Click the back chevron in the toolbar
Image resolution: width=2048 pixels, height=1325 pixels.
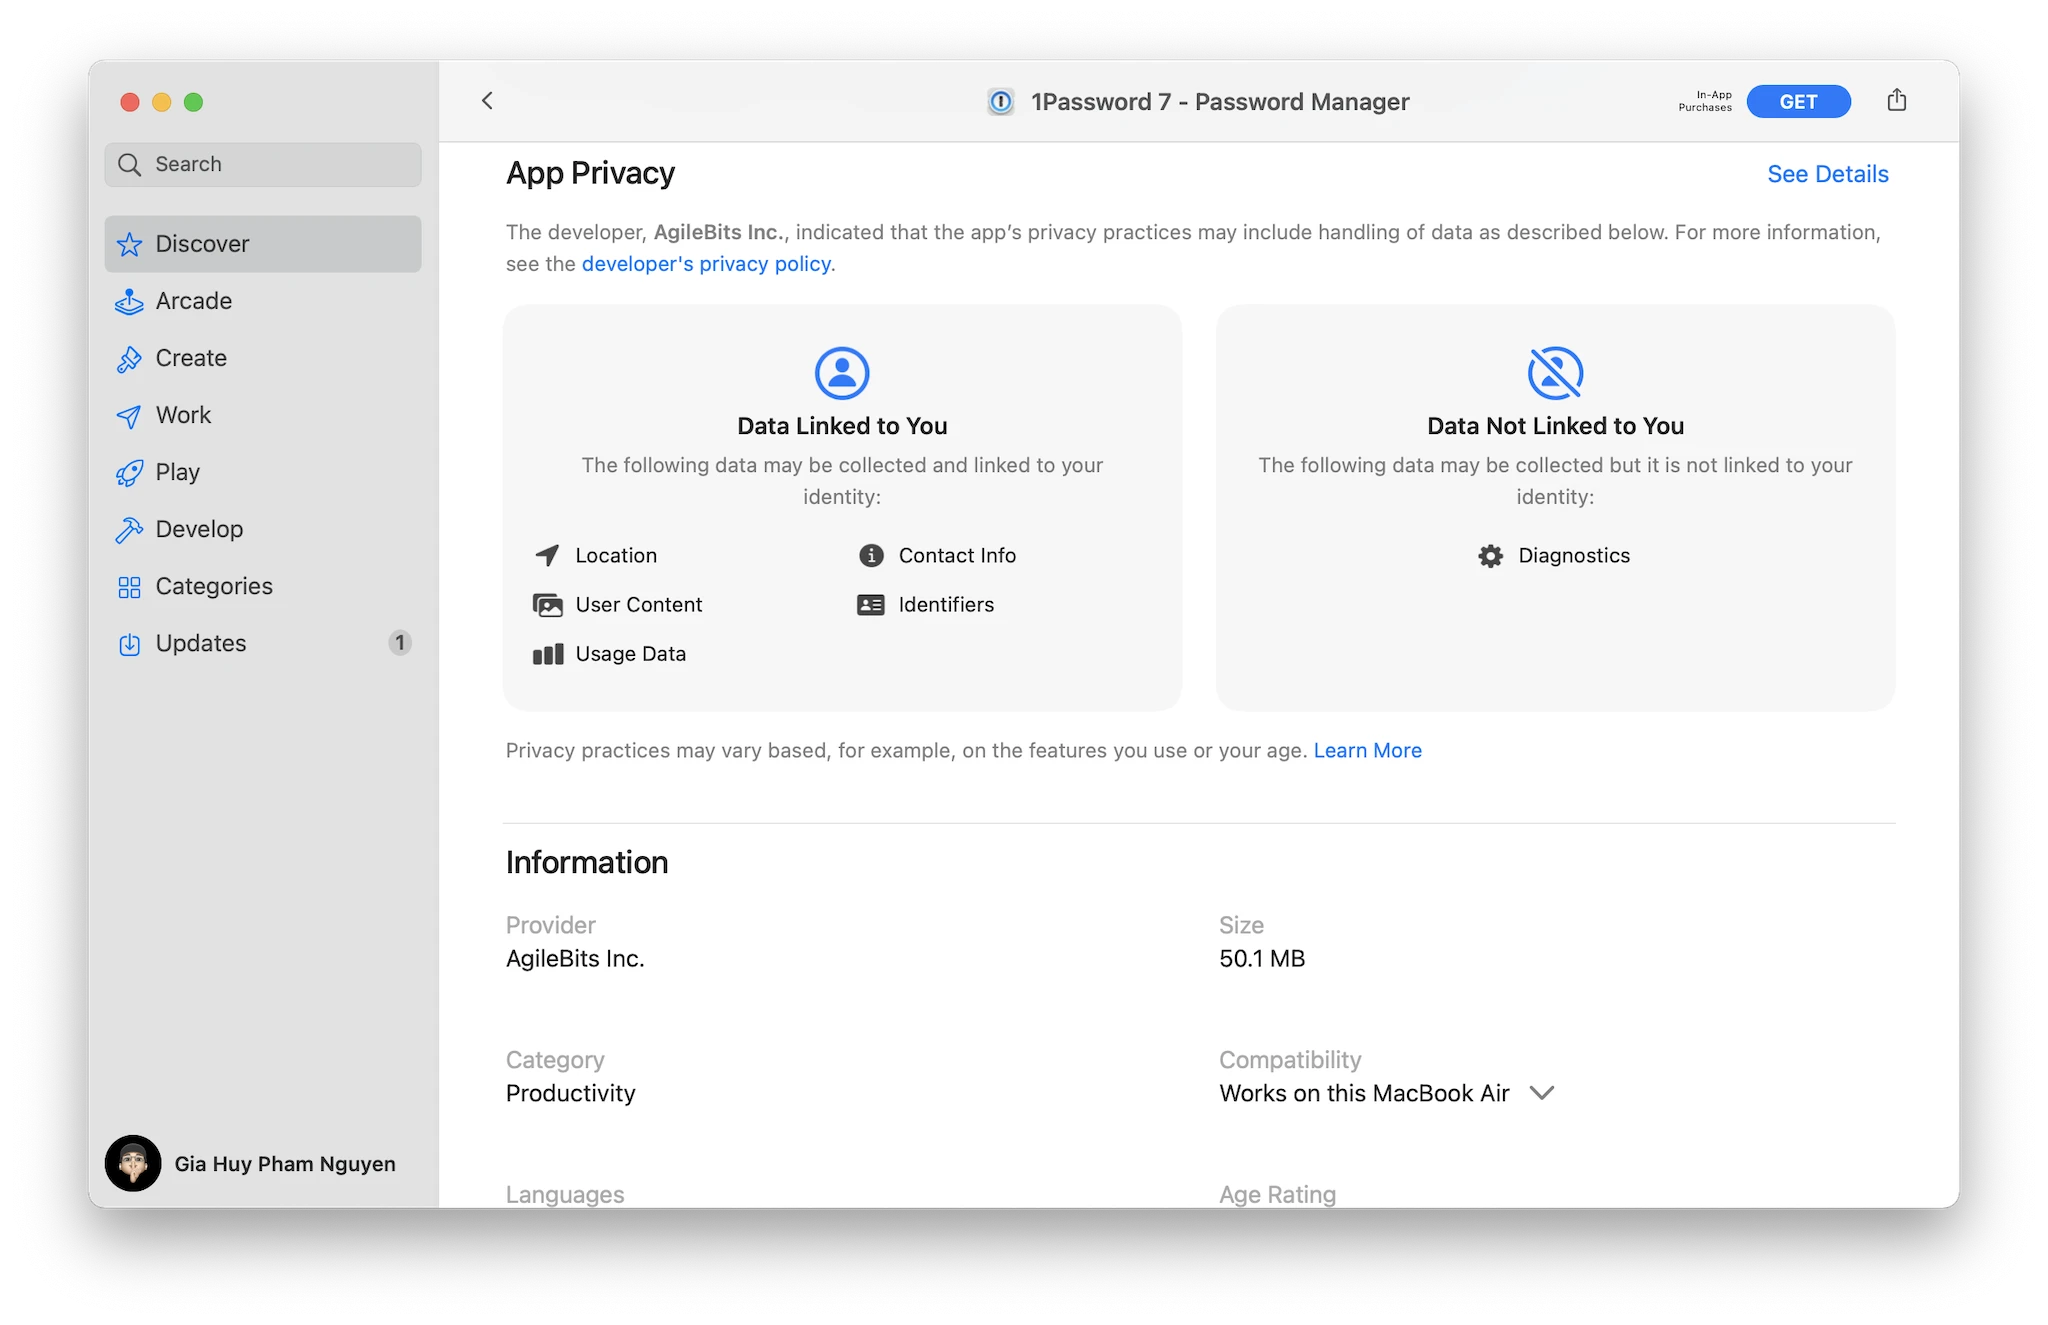point(487,101)
